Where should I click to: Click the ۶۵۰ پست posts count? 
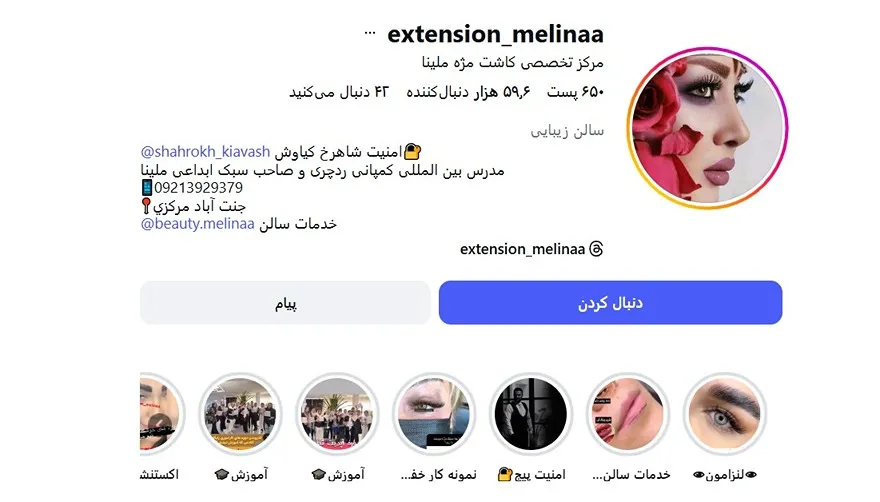(575, 92)
